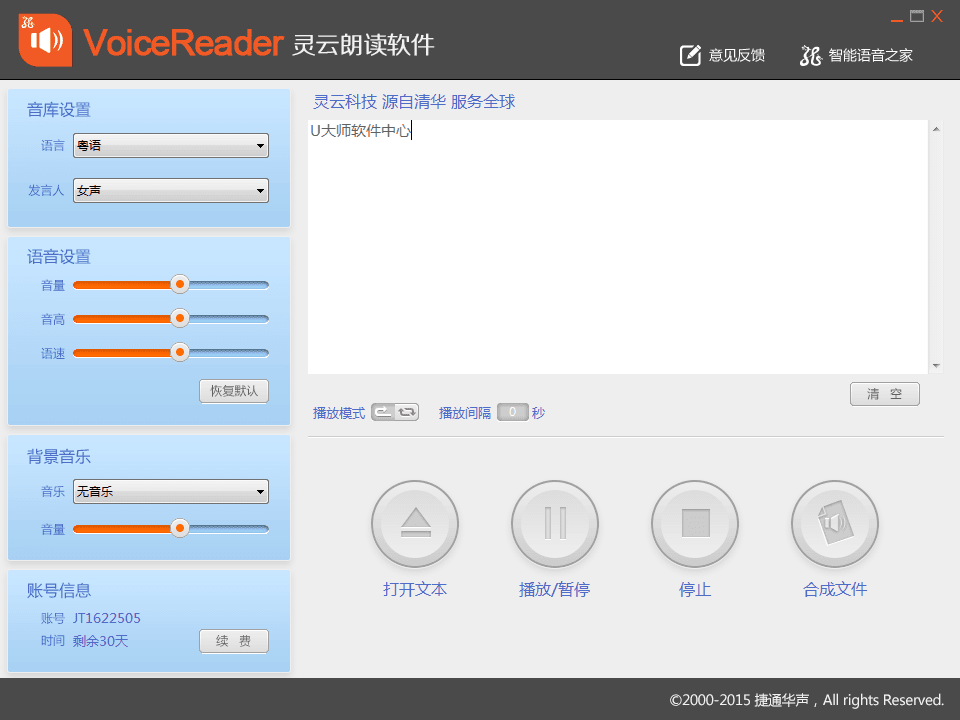The height and width of the screenshot is (720, 960).
Task: Click the 语速 slider handle
Action: click(x=179, y=353)
